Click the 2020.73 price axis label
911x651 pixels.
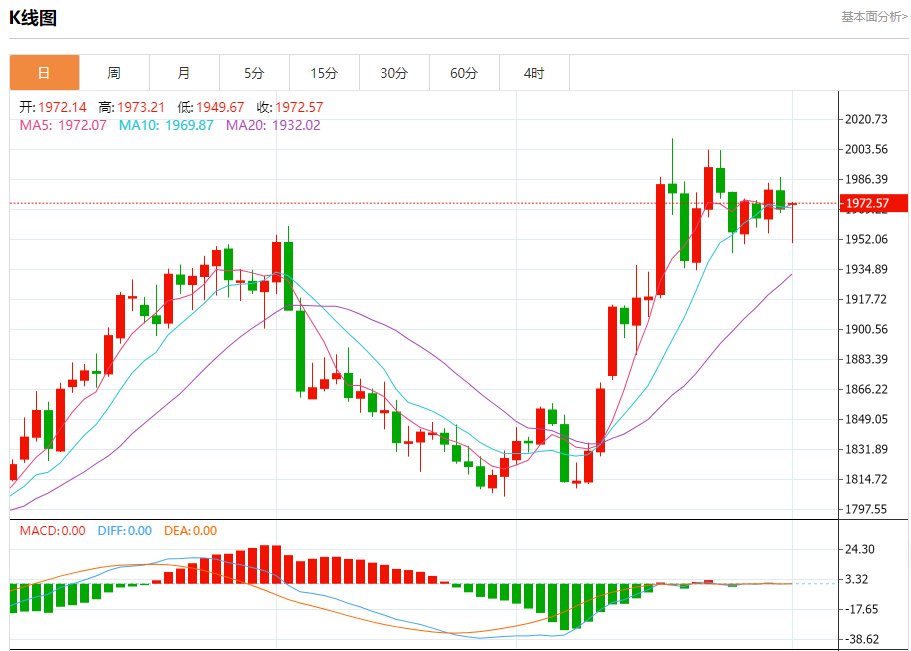tap(866, 119)
